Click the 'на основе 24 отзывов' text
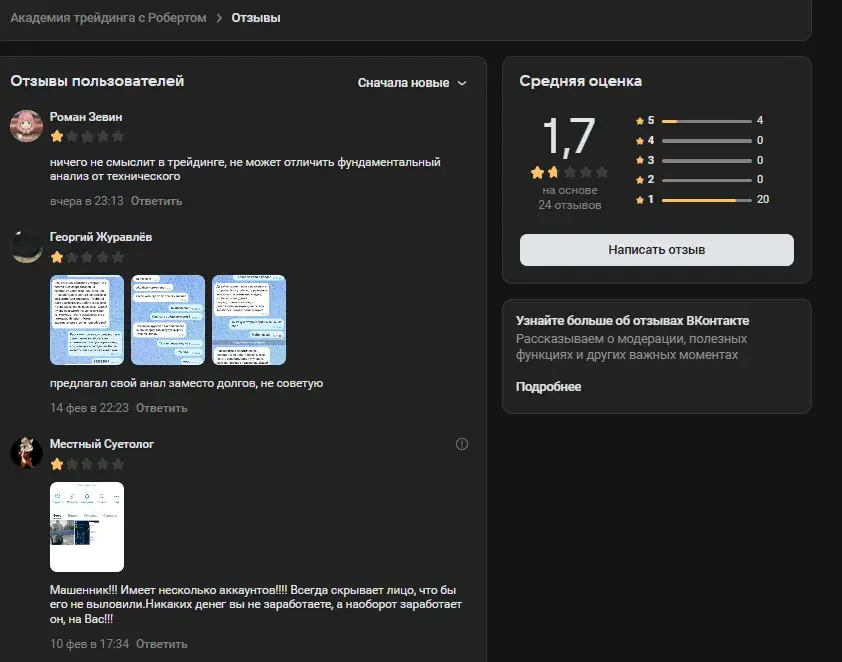842x662 pixels. coord(570,198)
